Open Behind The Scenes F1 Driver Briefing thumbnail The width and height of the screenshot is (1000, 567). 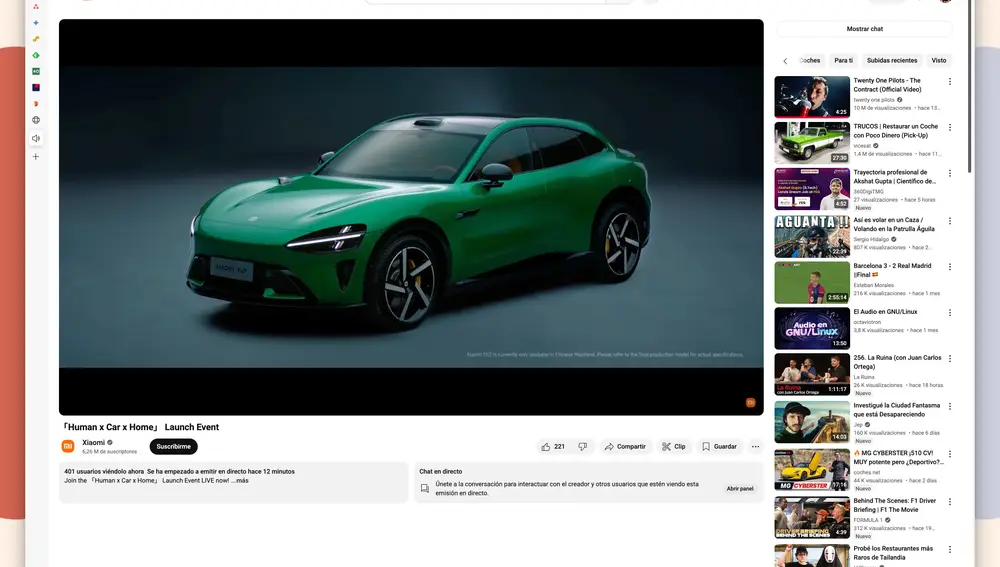(812, 517)
